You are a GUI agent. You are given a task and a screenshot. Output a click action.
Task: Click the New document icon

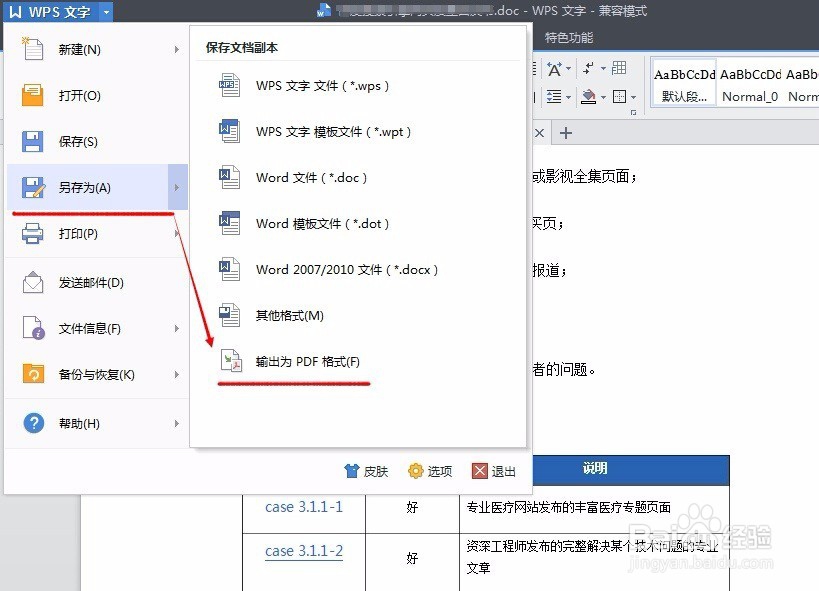pos(33,49)
